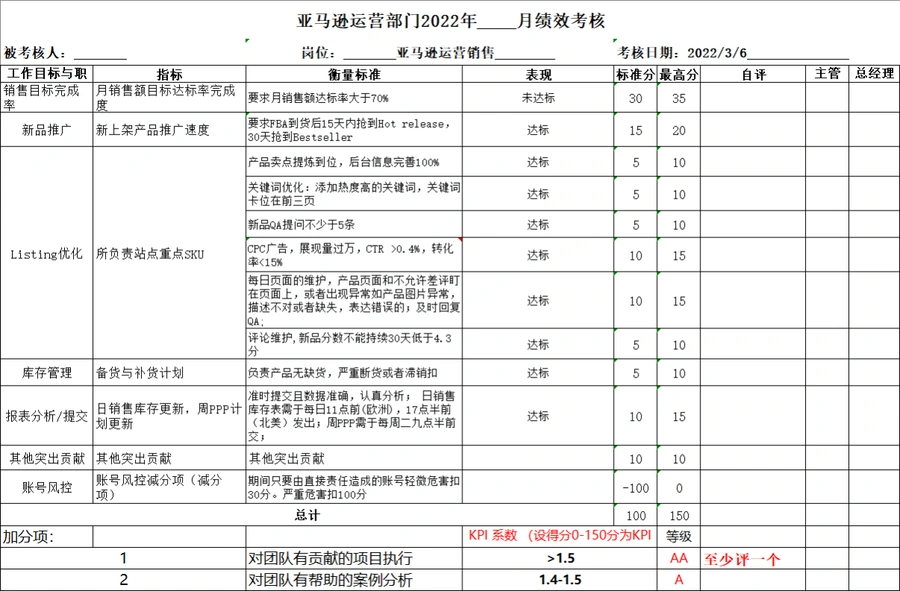
Task: Select cell 日销售库存更新，周PPP计划更新
Action: [169, 415]
